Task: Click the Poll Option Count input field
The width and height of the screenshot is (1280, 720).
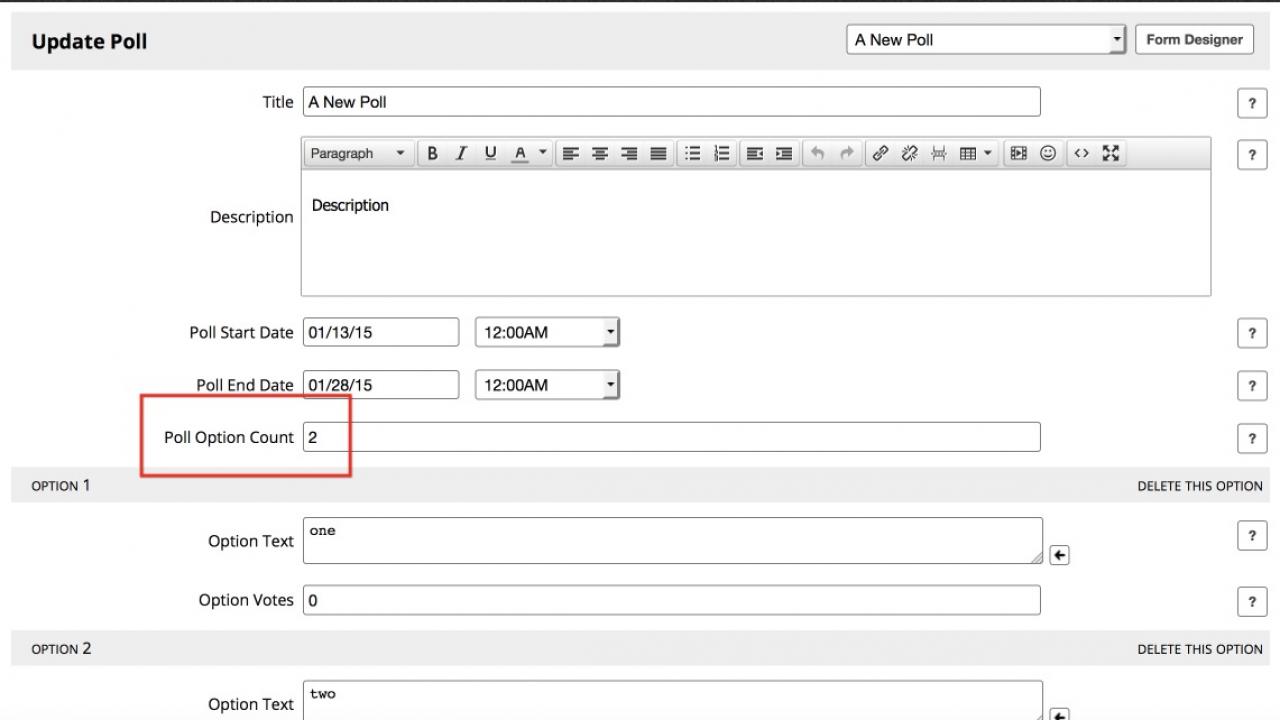Action: click(671, 437)
